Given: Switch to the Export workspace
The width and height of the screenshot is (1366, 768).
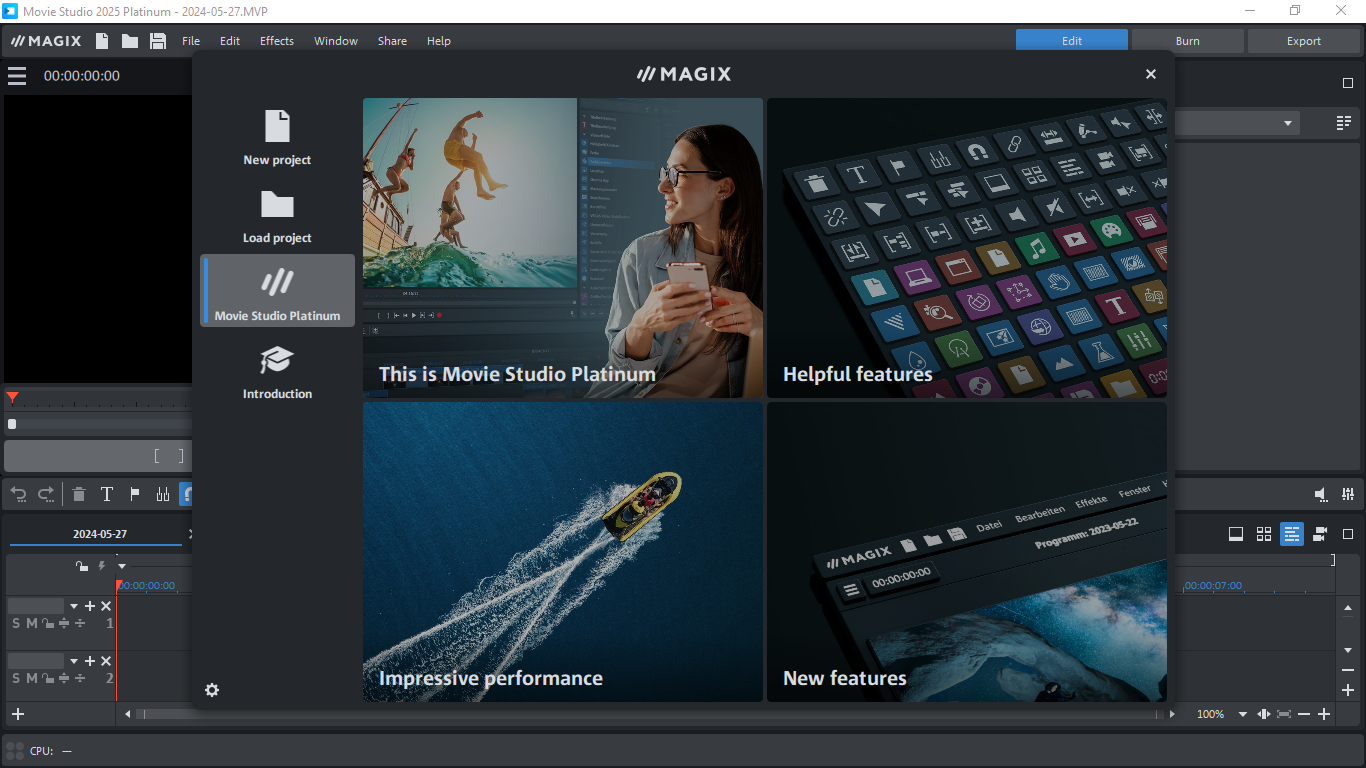Looking at the screenshot, I should coord(1304,41).
